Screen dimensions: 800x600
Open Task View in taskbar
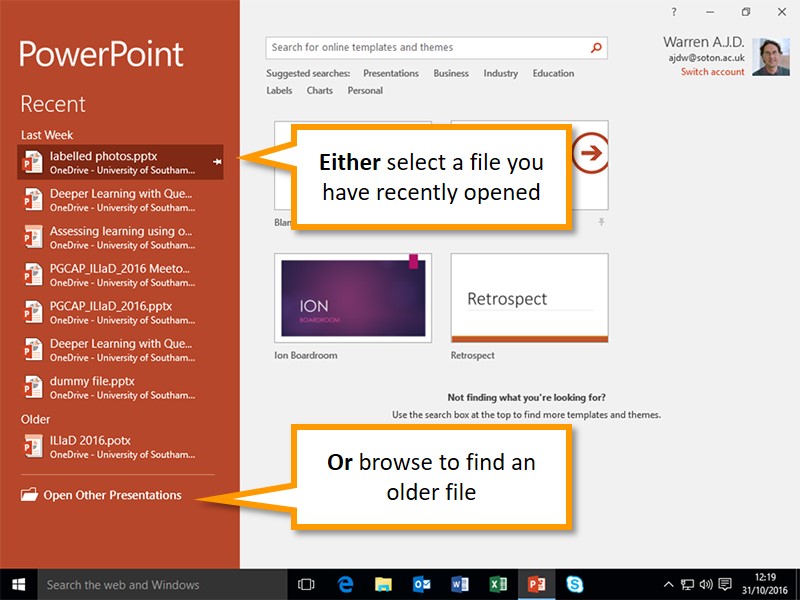coord(306,584)
